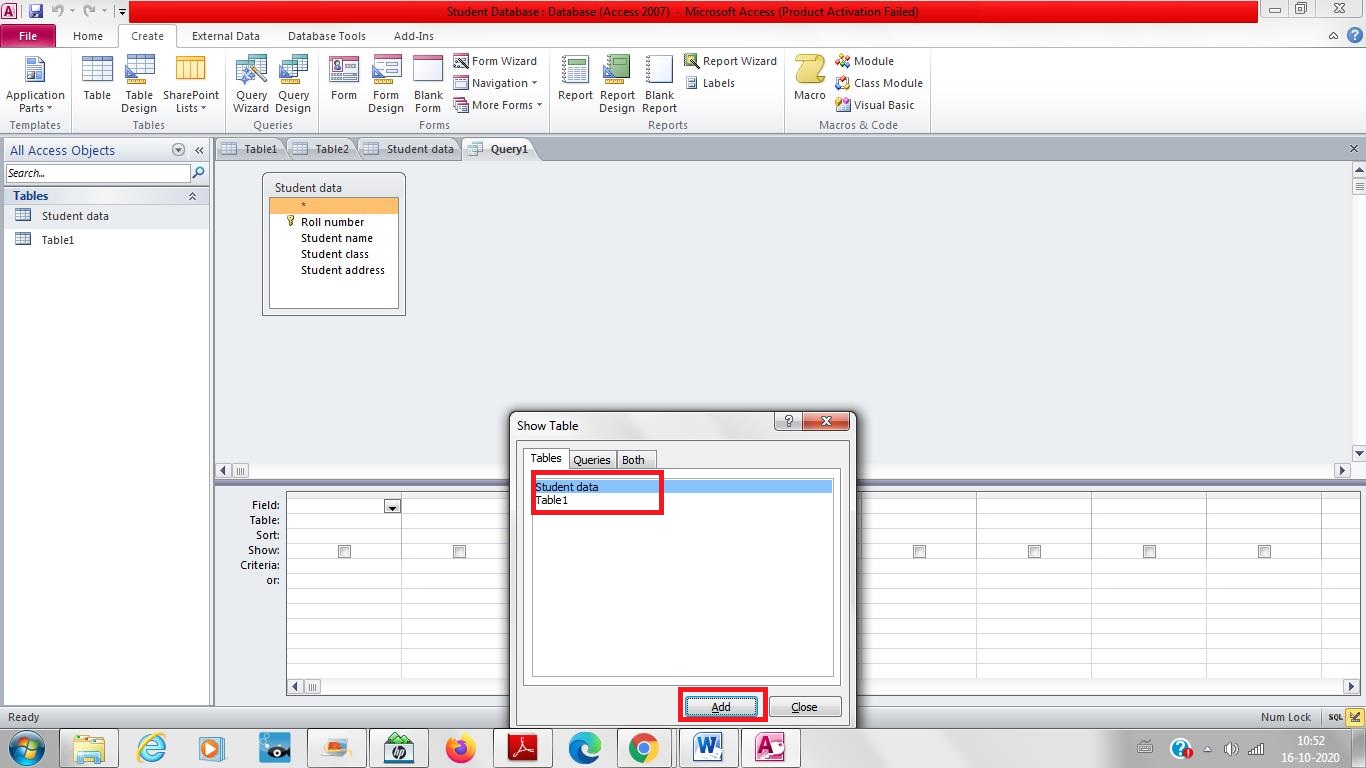
Task: Open help in Show Table dialog
Action: tap(788, 421)
